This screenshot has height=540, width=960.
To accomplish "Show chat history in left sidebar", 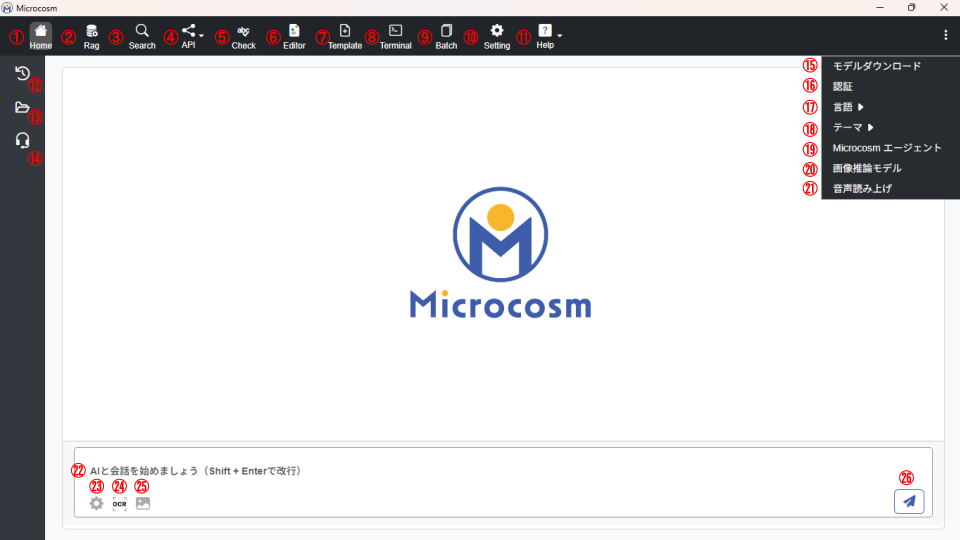I will (x=22, y=73).
